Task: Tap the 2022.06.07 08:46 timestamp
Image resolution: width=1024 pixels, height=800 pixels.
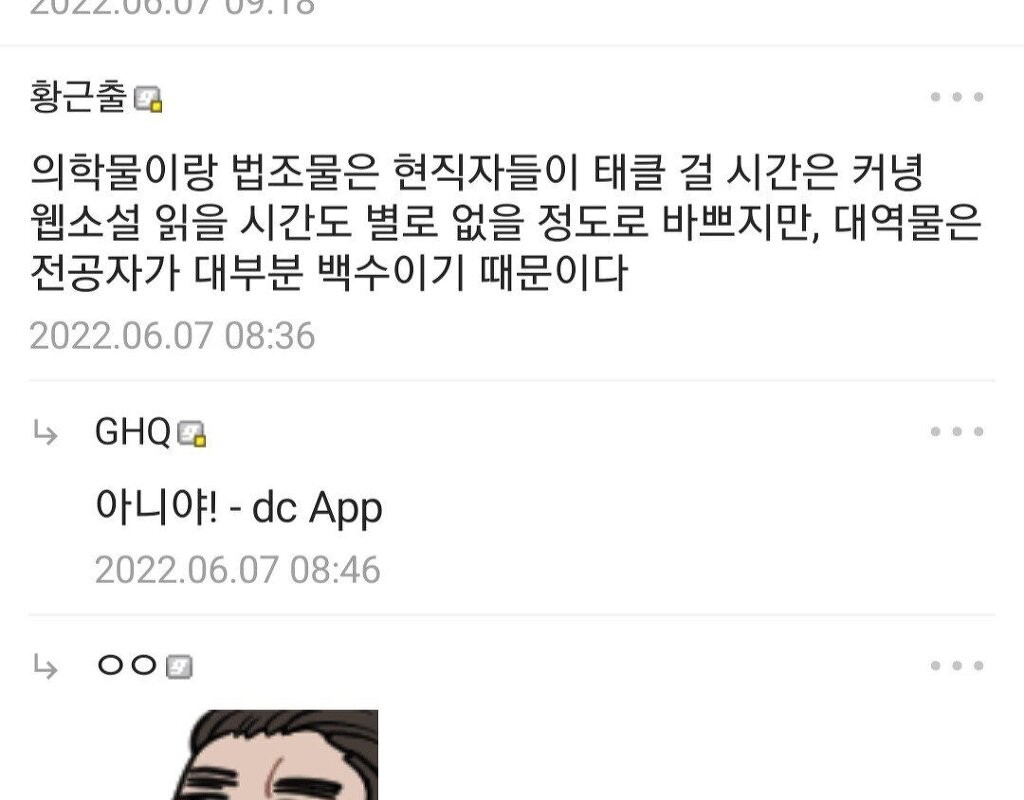Action: click(238, 569)
